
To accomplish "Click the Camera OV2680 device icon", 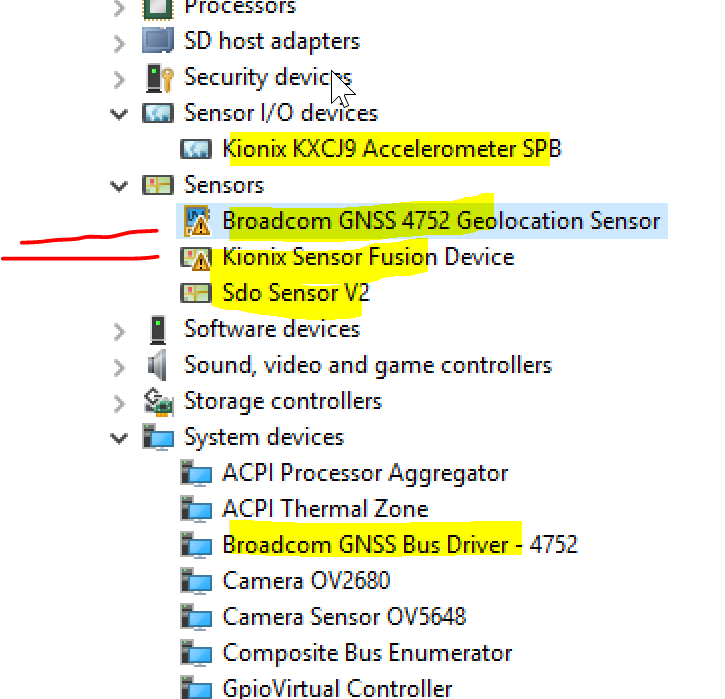I will tap(196, 581).
